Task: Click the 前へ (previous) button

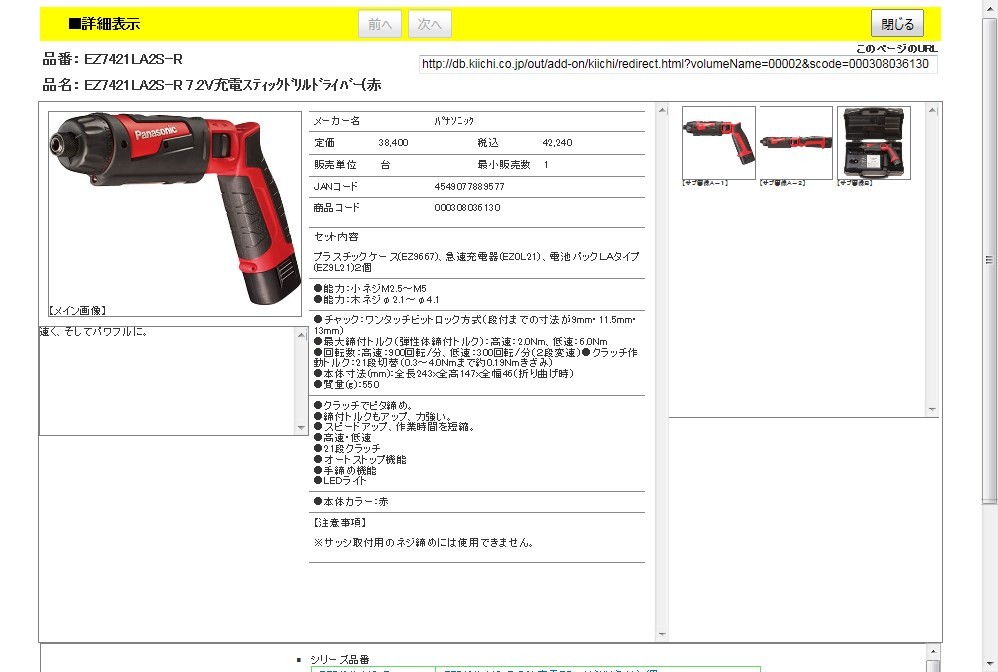Action: pyautogui.click(x=380, y=24)
